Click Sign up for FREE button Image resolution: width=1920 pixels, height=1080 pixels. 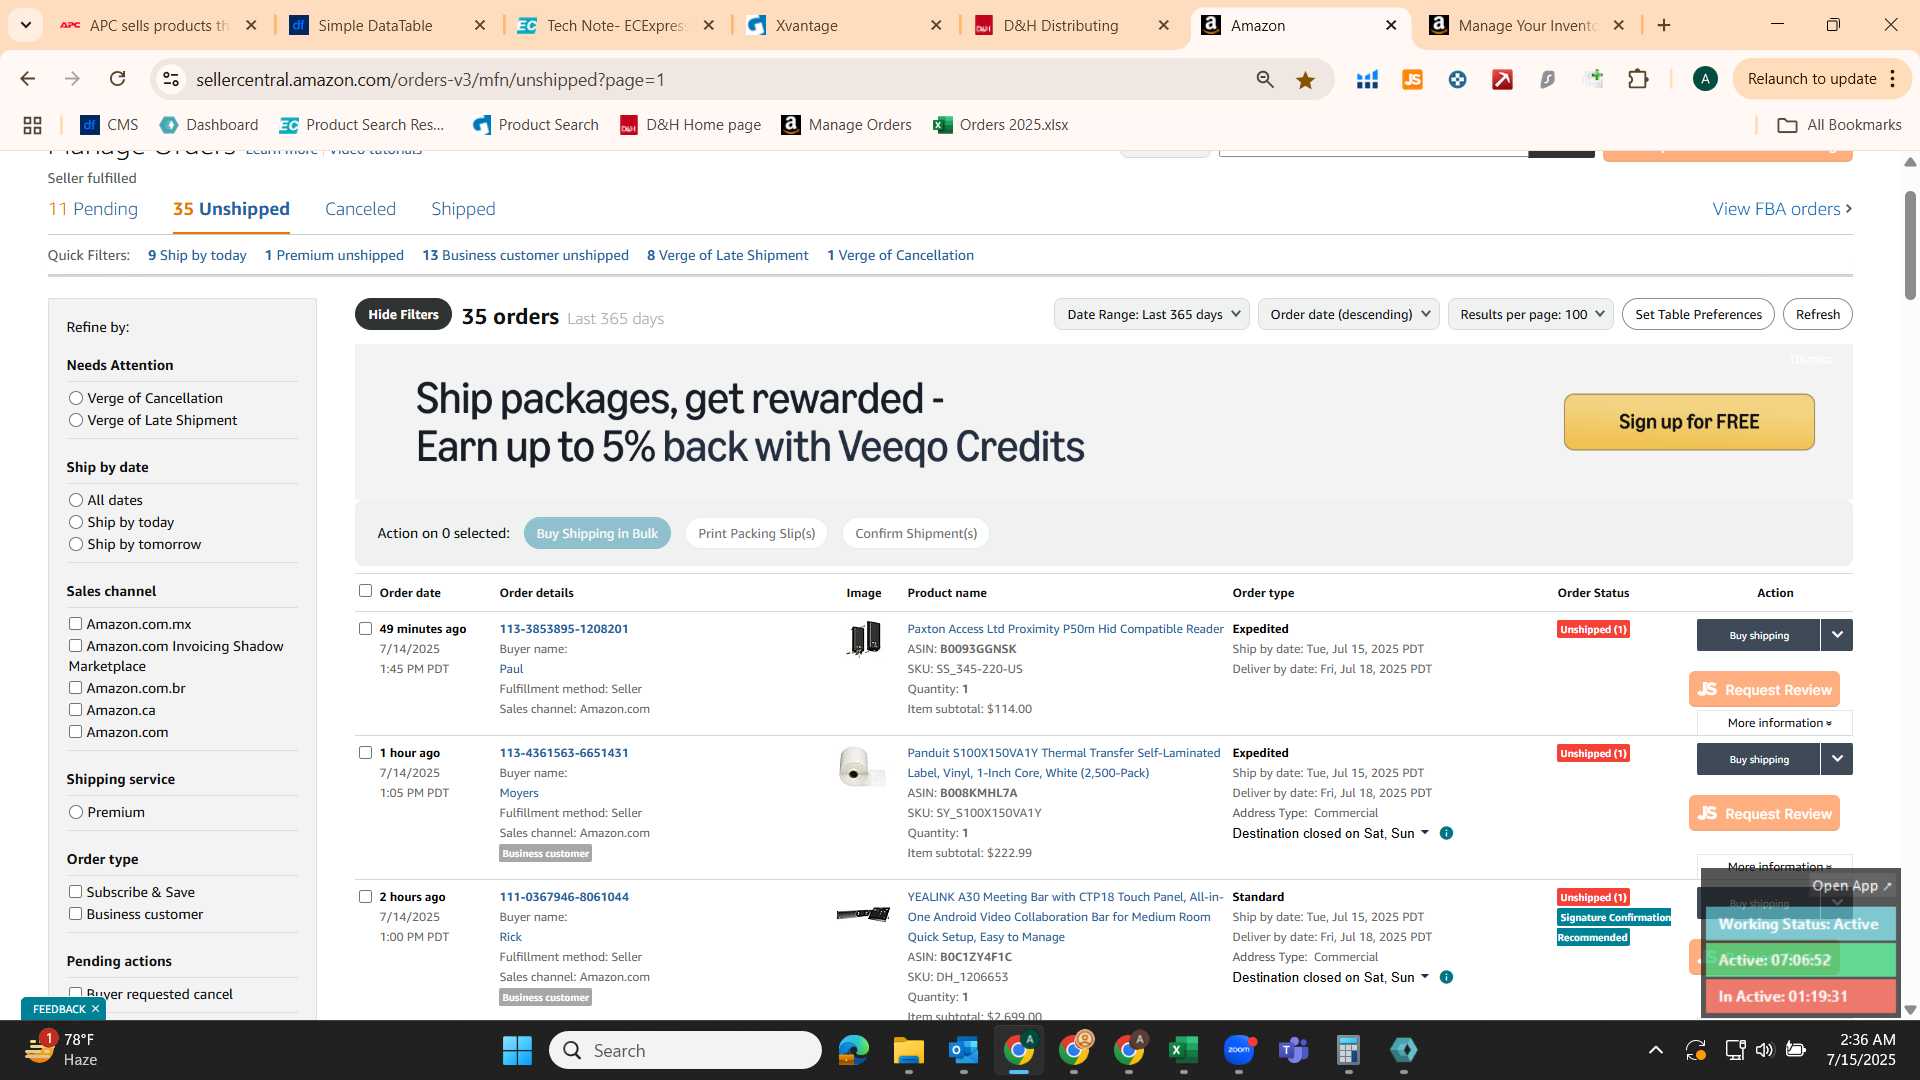pyautogui.click(x=1689, y=422)
